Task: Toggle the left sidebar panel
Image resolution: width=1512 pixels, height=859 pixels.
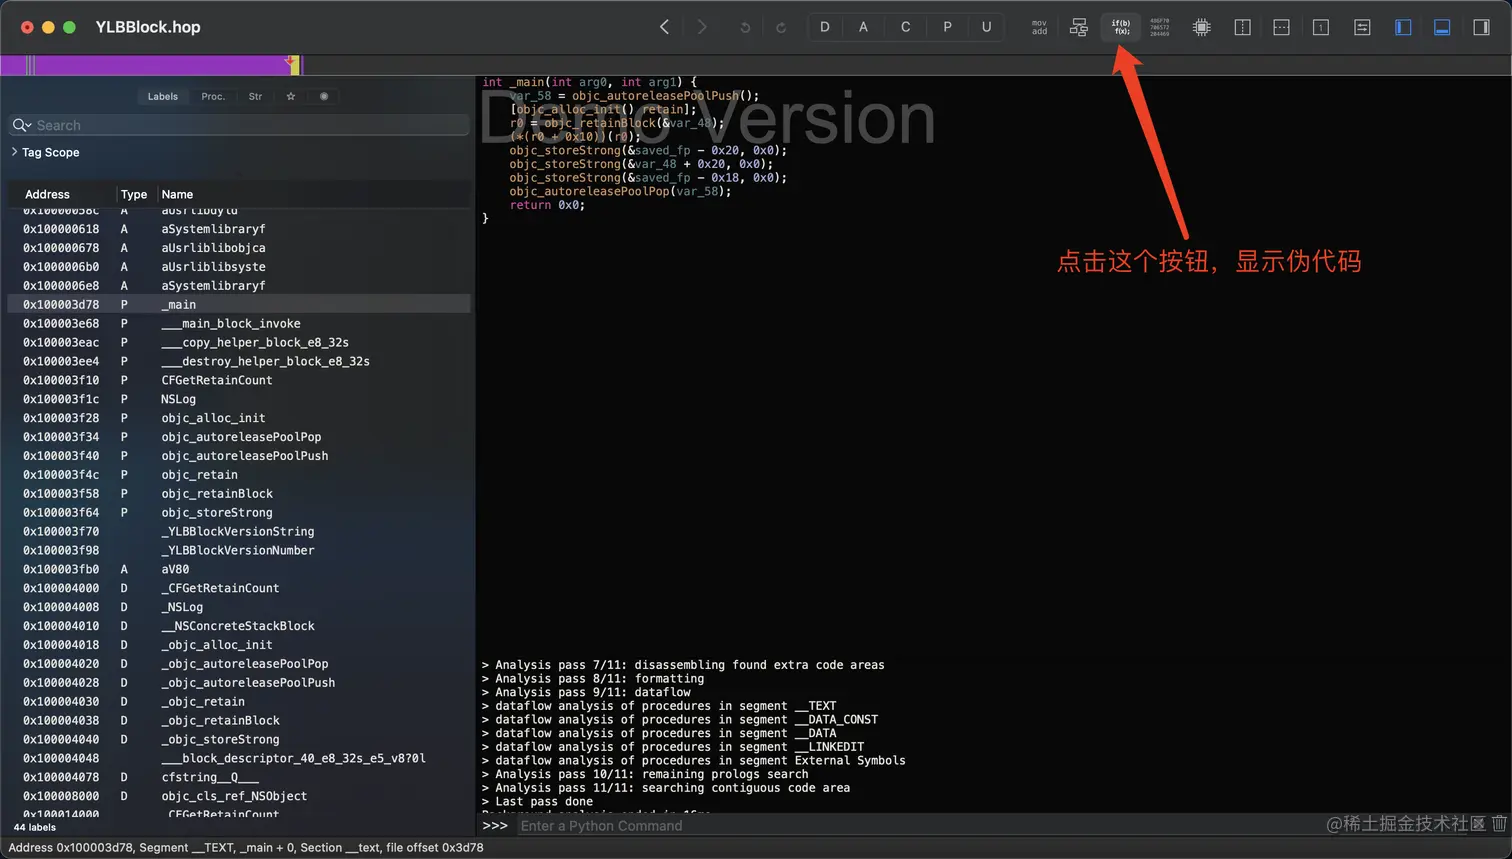Action: point(1403,27)
